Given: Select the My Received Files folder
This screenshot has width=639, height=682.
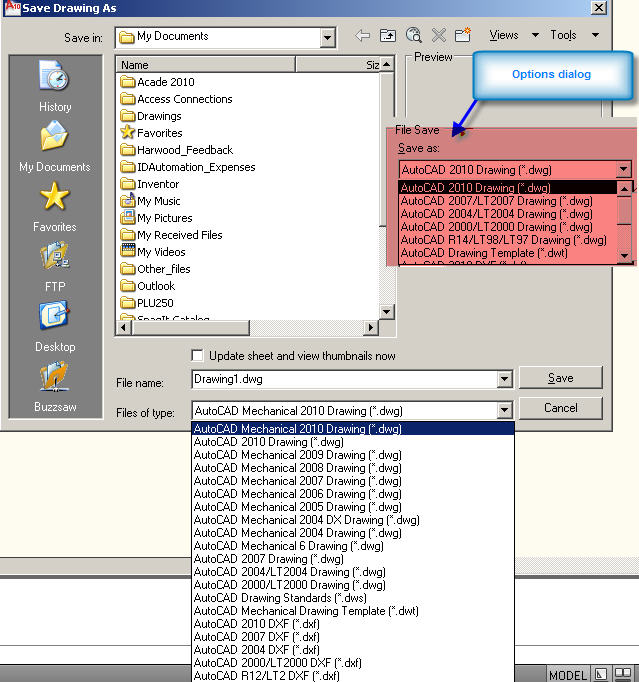Looking at the screenshot, I should 171,234.
